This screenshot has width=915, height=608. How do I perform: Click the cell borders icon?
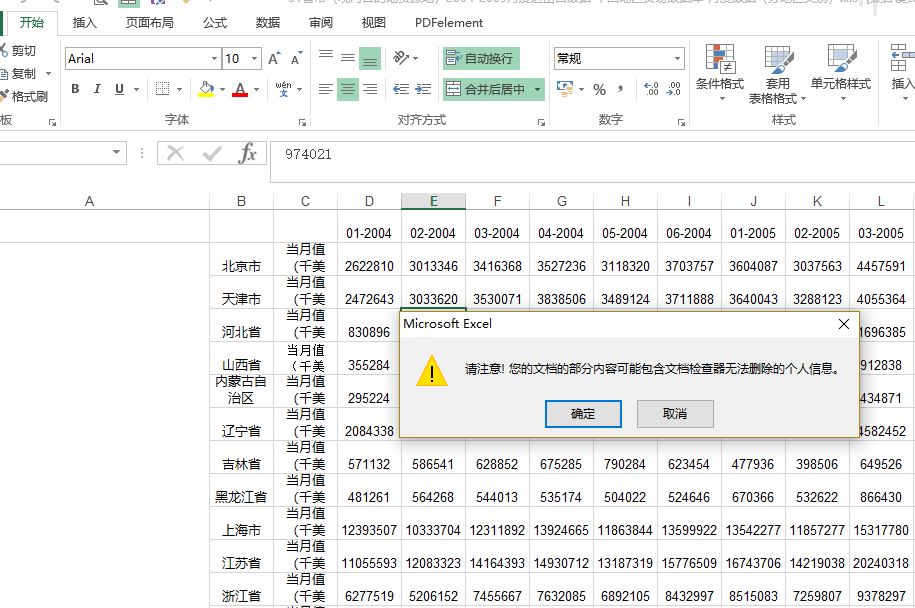click(163, 89)
